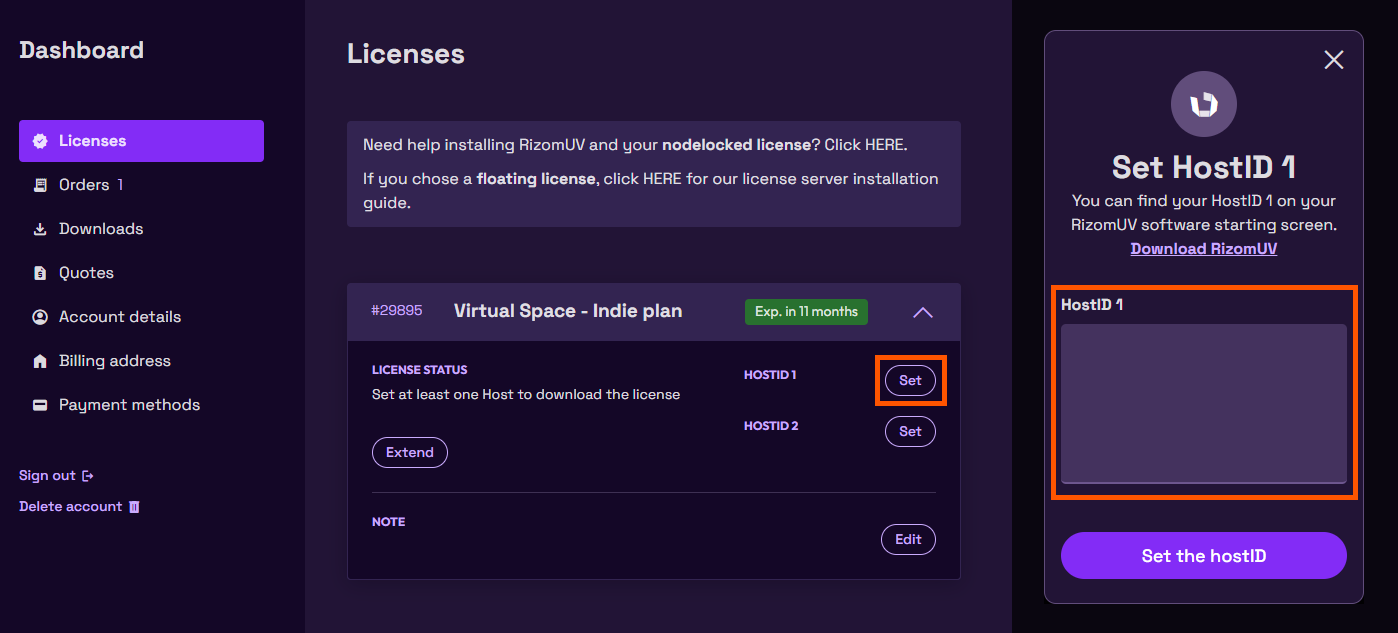This screenshot has height=633, width=1398.
Task: Open the Download RizomUV link
Action: (x=1204, y=249)
